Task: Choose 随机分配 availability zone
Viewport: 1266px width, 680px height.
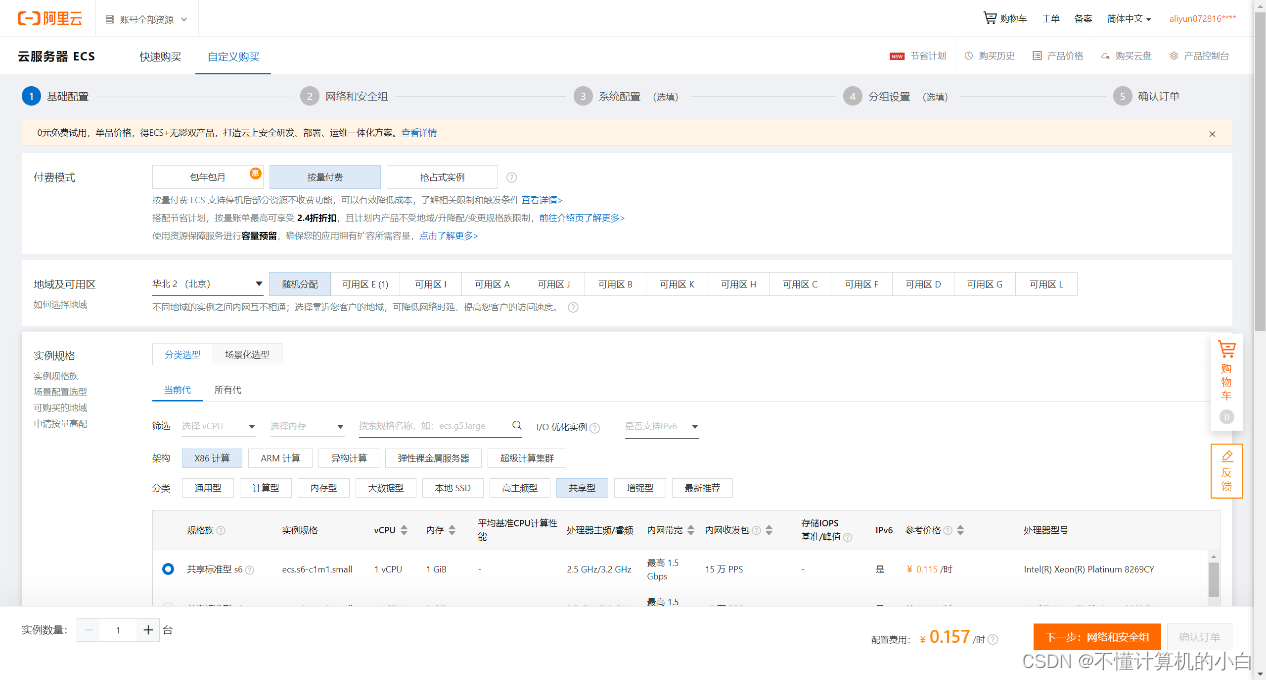Action: pyautogui.click(x=299, y=284)
